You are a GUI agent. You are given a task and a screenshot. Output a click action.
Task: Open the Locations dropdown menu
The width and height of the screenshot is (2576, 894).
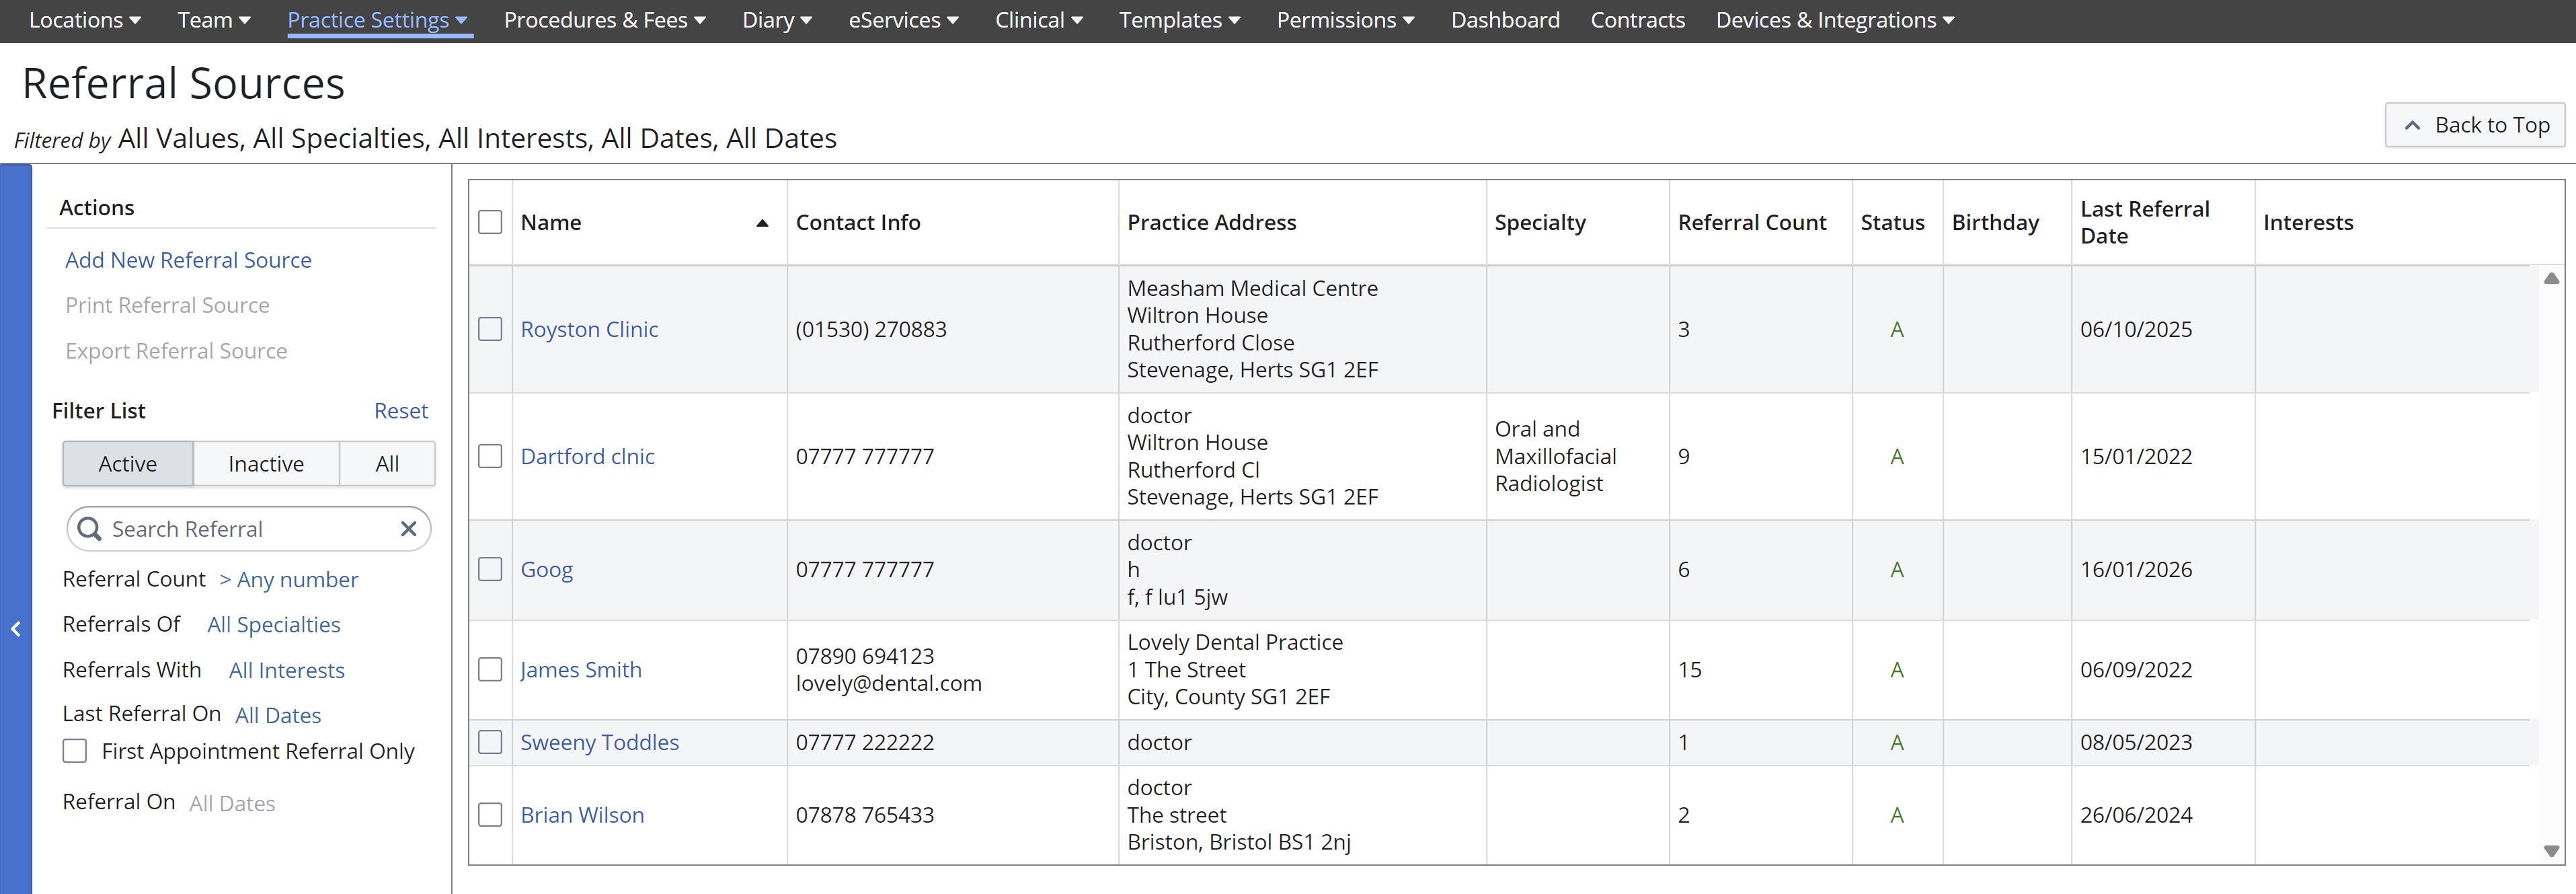(x=85, y=20)
